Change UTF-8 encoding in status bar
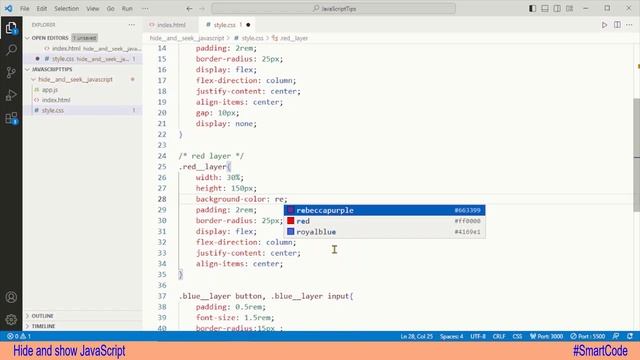 point(478,336)
